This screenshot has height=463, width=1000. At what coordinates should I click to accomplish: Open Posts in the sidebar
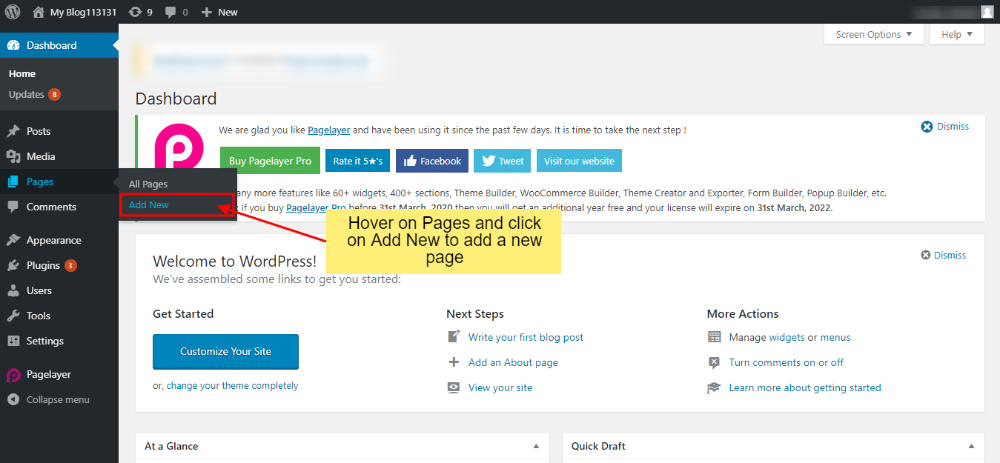point(38,131)
